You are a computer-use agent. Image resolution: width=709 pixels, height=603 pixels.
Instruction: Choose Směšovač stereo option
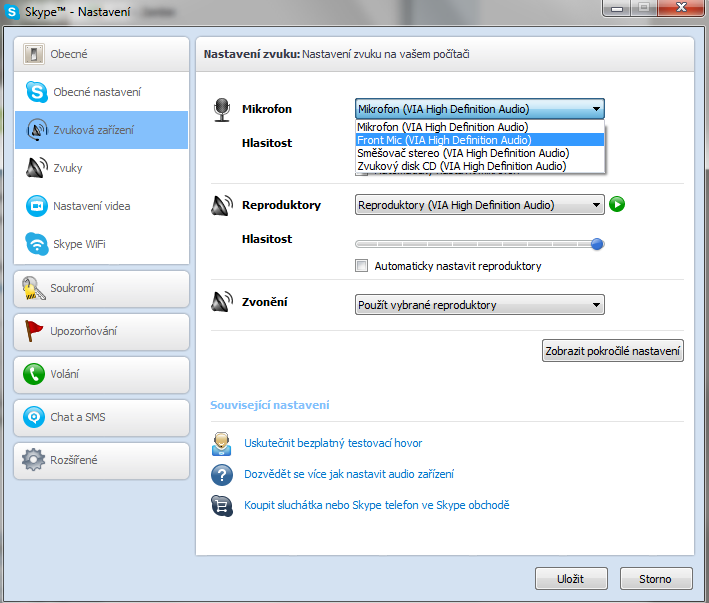[x=480, y=153]
